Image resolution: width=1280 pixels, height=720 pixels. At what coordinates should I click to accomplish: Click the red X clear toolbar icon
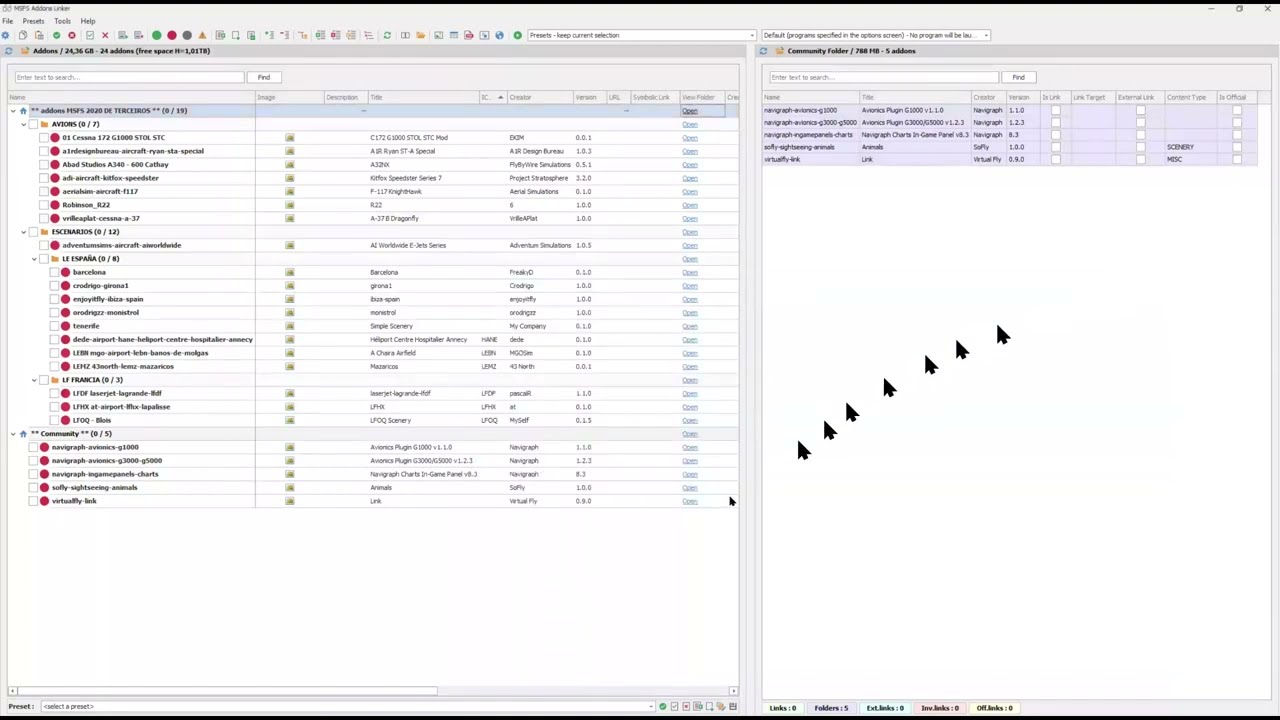point(105,35)
